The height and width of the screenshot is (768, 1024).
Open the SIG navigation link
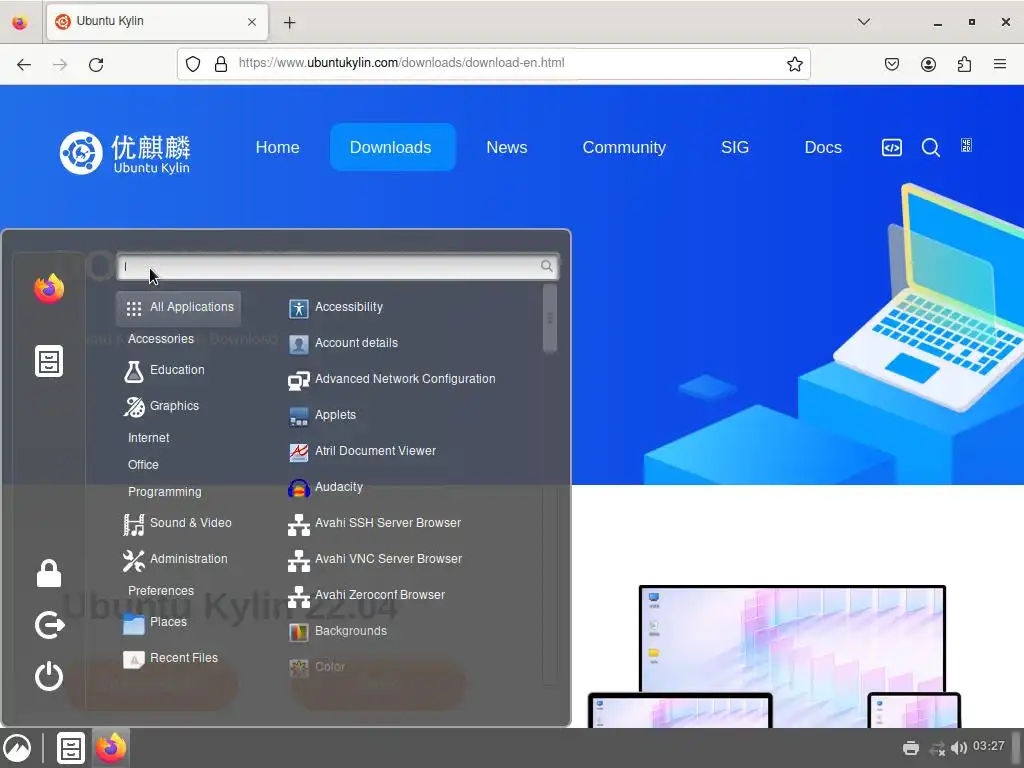click(735, 148)
